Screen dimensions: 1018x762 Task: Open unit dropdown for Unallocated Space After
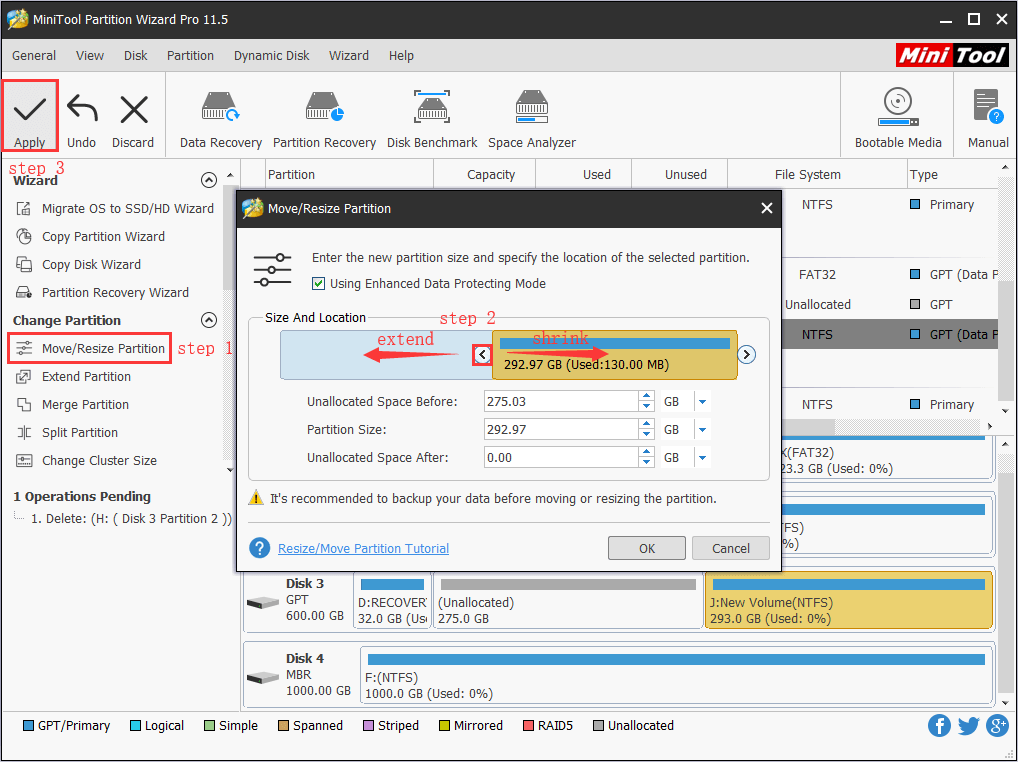point(702,458)
